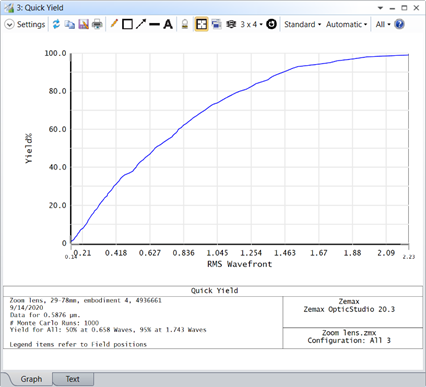Switch to the Graph tab
Screen dimensions: 426x387
pos(31,379)
